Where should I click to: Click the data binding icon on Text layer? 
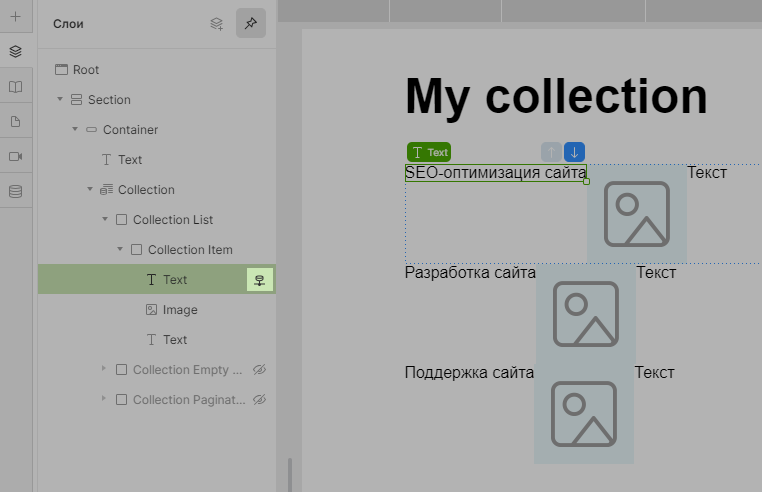point(260,280)
